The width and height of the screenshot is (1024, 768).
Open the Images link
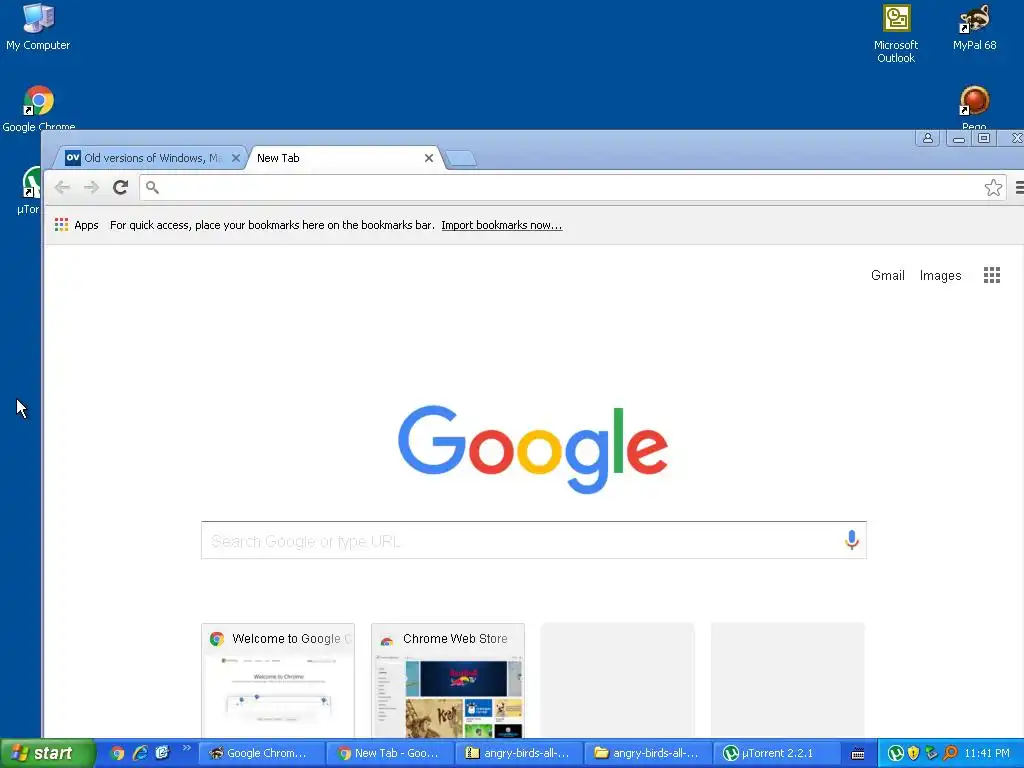point(940,276)
